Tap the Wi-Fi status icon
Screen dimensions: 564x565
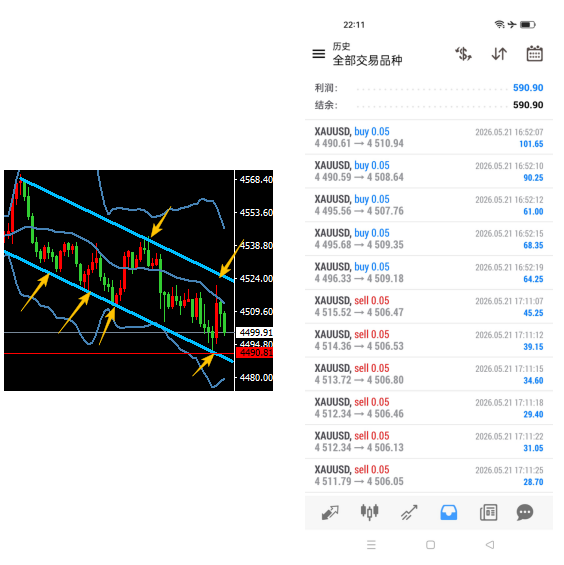[x=499, y=24]
